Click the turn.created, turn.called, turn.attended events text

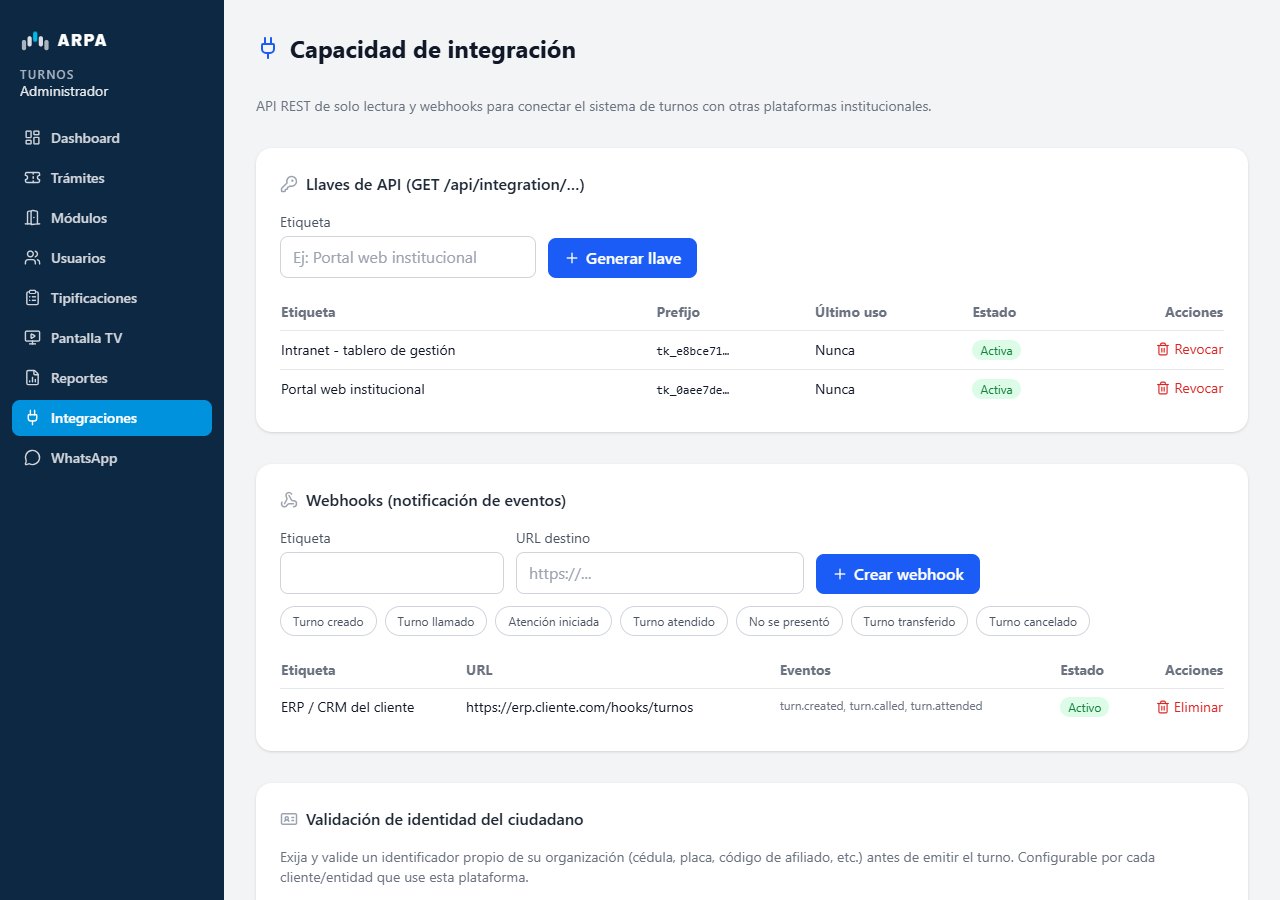pyautogui.click(x=881, y=706)
